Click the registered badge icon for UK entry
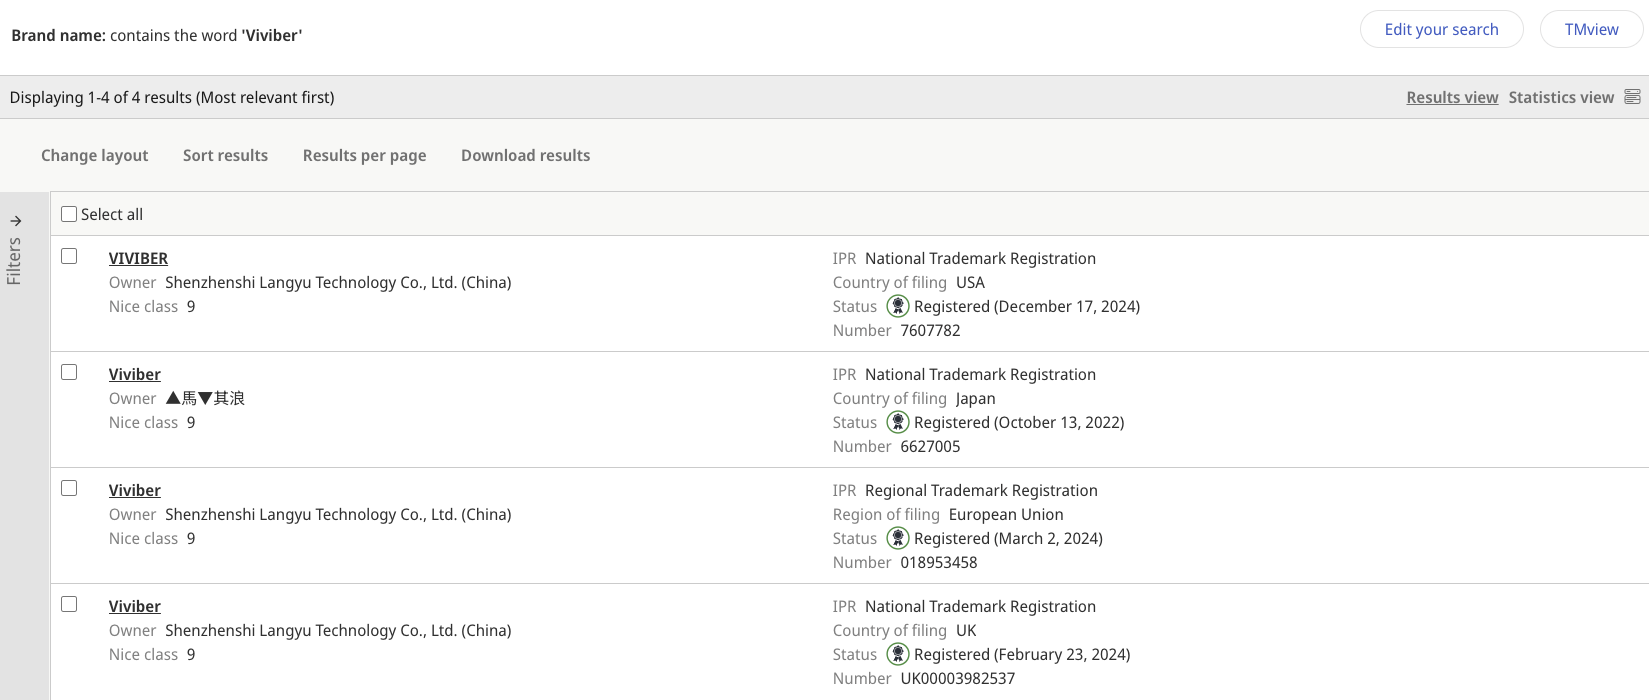The image size is (1649, 700). [898, 654]
